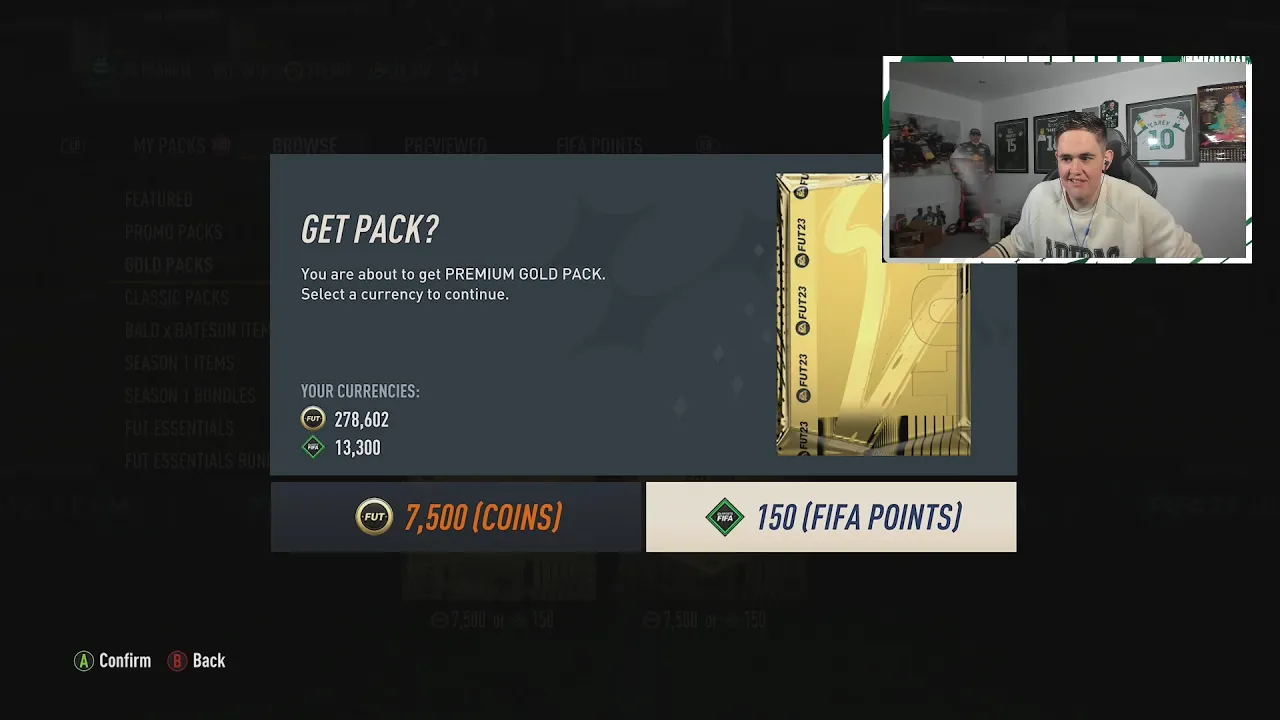Screen dimensions: 1280x720
Task: Select the 7,500 Coins purchase option
Action: (455, 517)
